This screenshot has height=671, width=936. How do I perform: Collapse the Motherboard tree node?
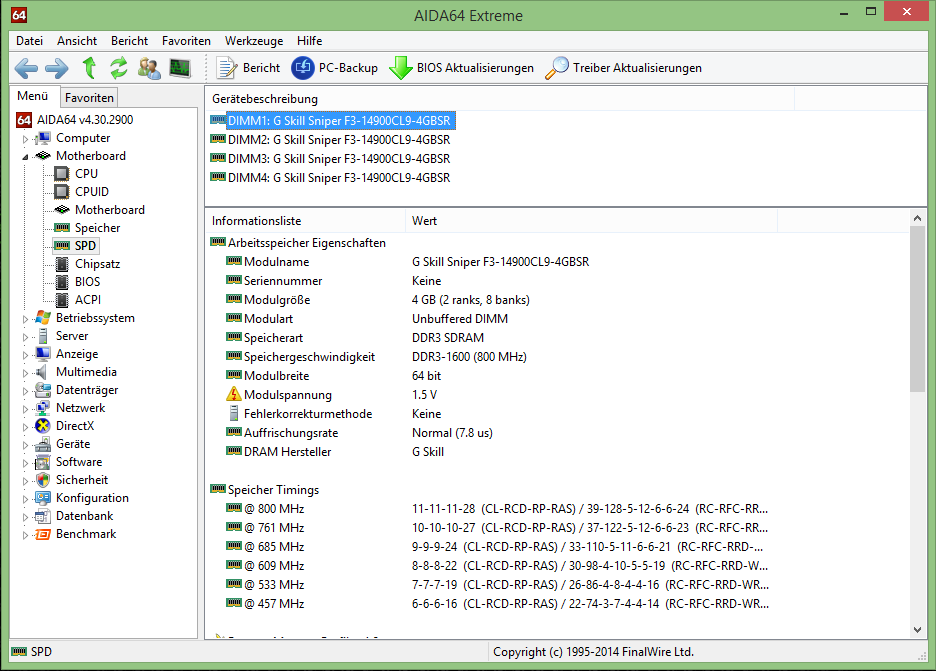tap(25, 156)
